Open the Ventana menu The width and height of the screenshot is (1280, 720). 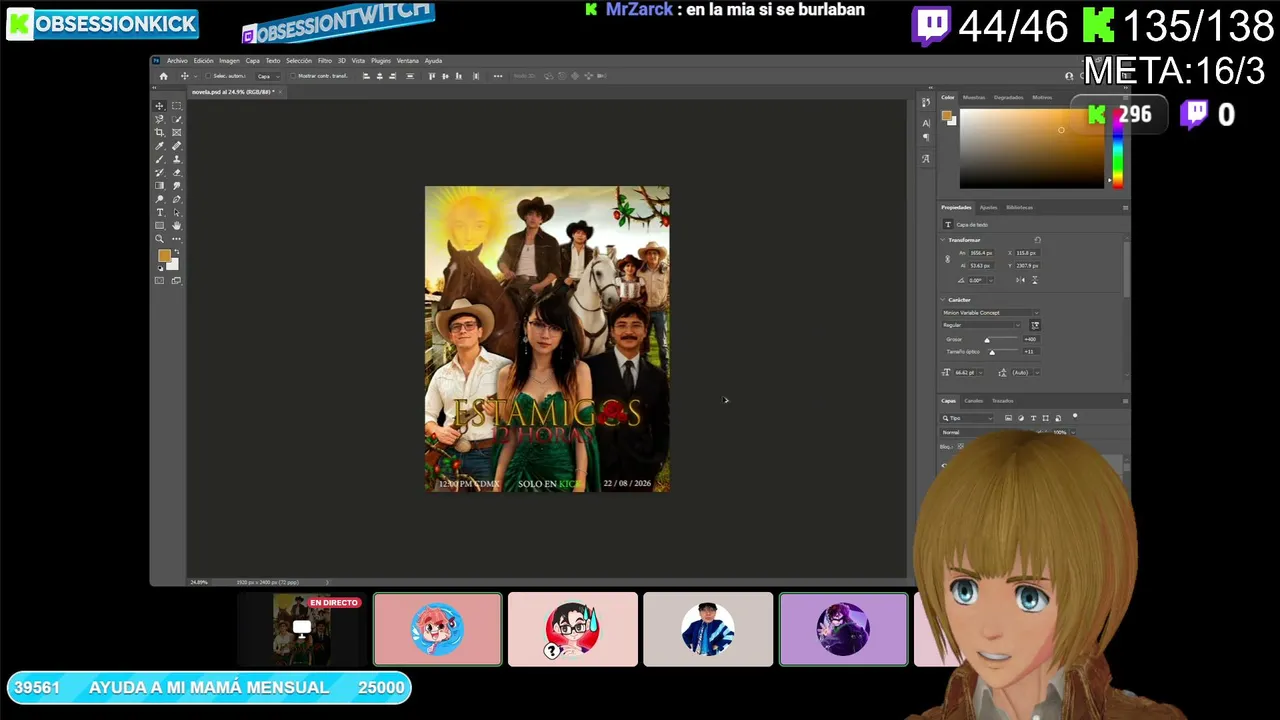[408, 61]
